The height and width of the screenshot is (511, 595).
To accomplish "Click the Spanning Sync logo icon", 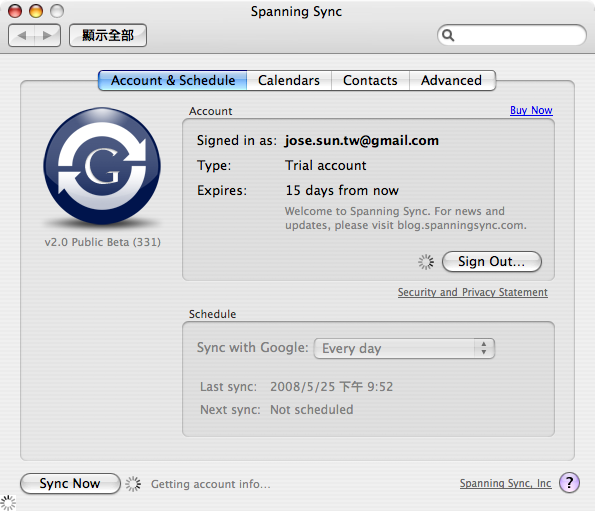I will (102, 166).
